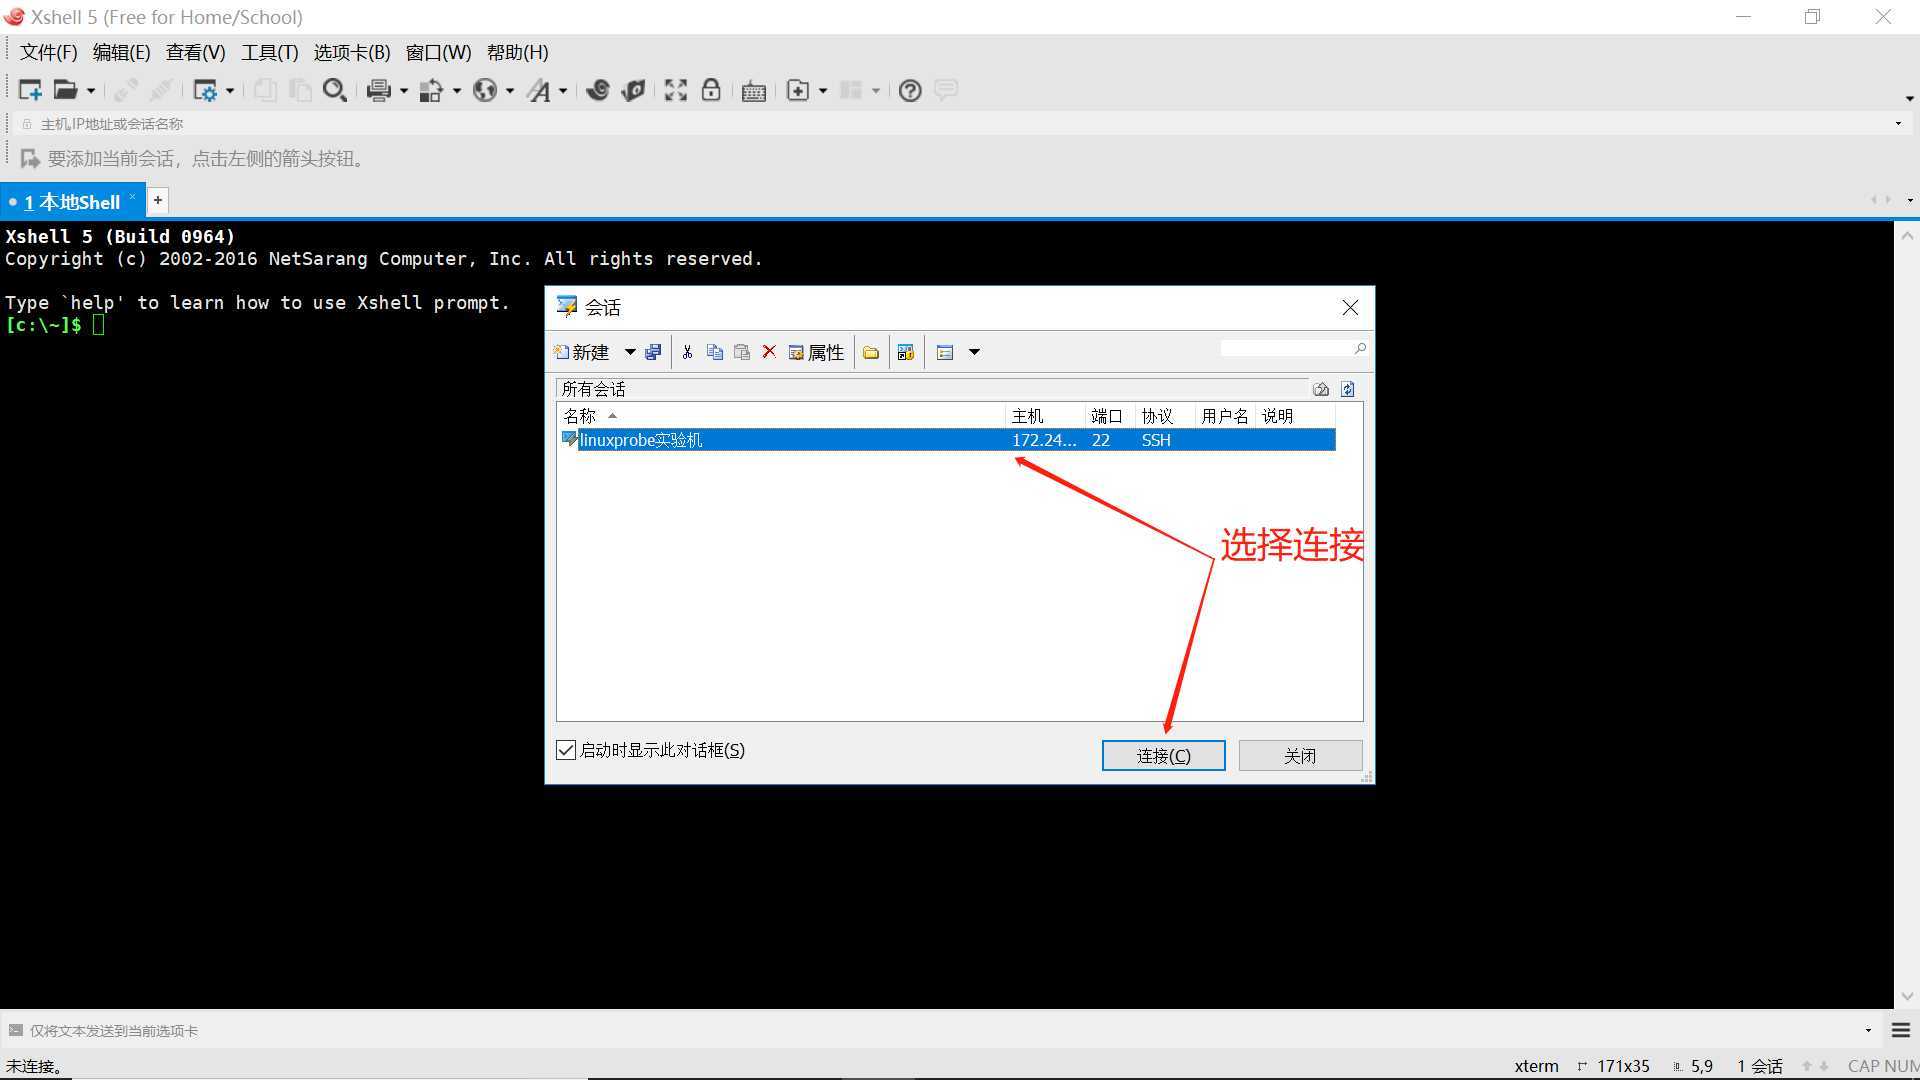Screen dimensions: 1920x1080
Task: Click the New session toolbar icon
Action: click(x=30, y=90)
